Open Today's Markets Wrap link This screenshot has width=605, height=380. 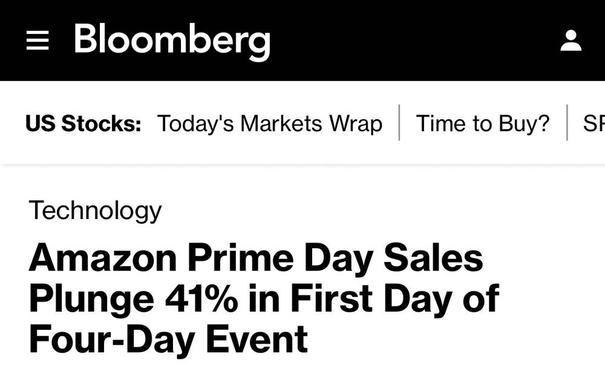click(270, 124)
